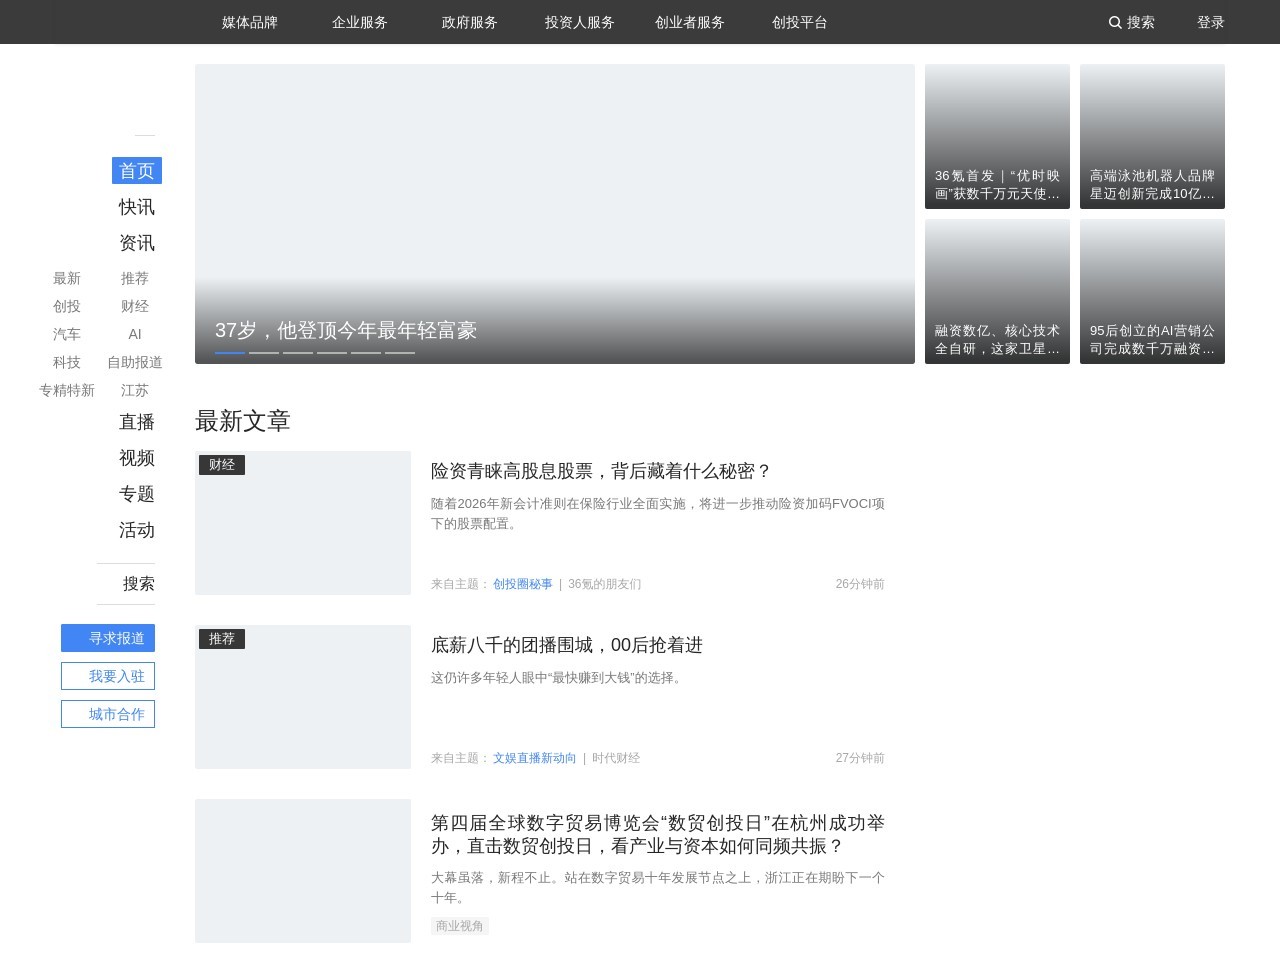The image size is (1280, 960).
Task: Click the 城市合作 button
Action: pos(108,714)
